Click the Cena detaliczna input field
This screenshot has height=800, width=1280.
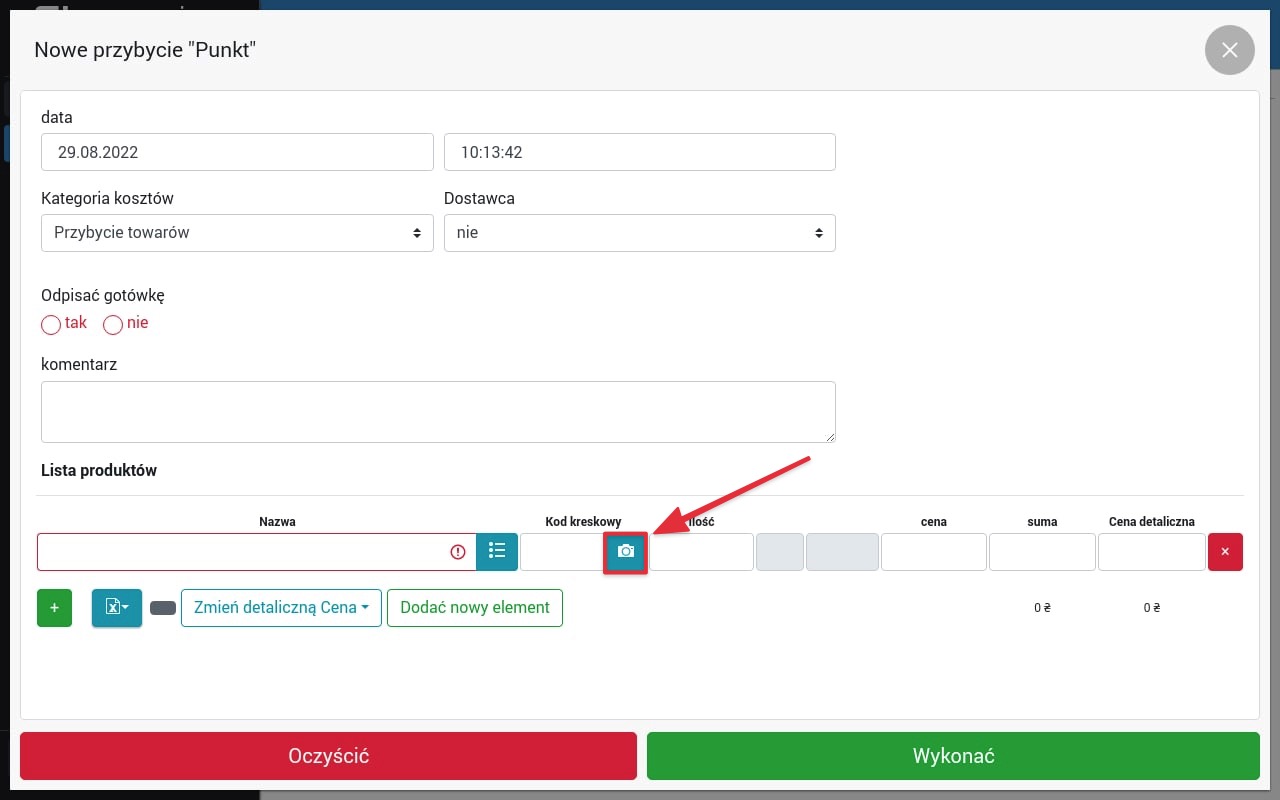point(1151,552)
